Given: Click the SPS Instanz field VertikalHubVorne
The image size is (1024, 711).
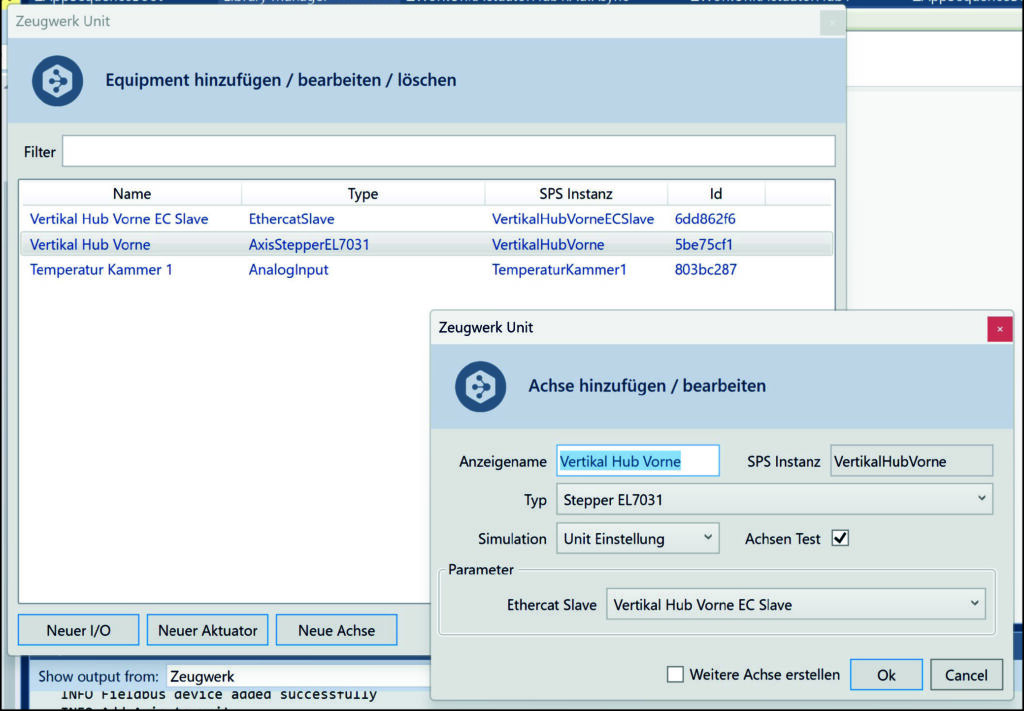Looking at the screenshot, I should coord(911,461).
